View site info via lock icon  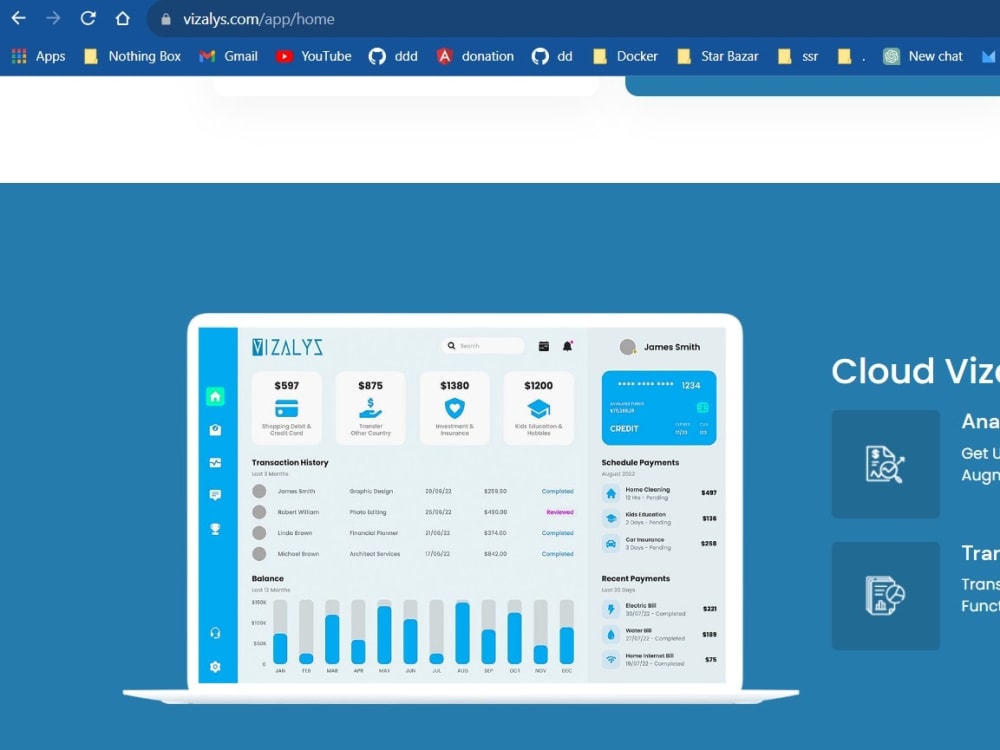[166, 19]
